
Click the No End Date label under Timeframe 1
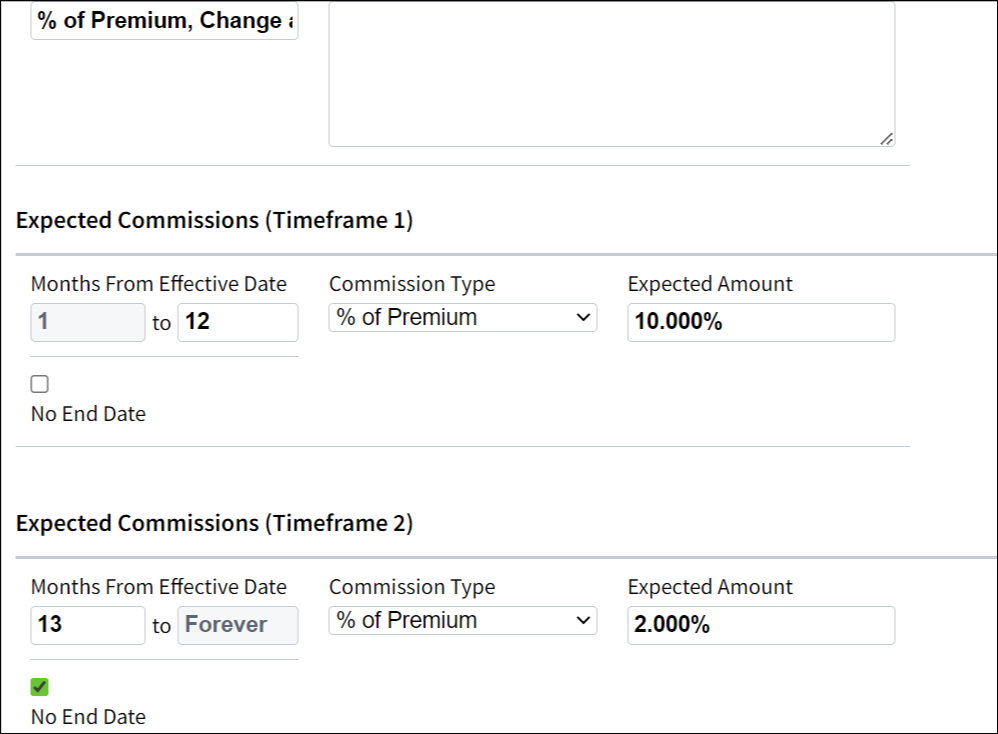click(x=86, y=413)
